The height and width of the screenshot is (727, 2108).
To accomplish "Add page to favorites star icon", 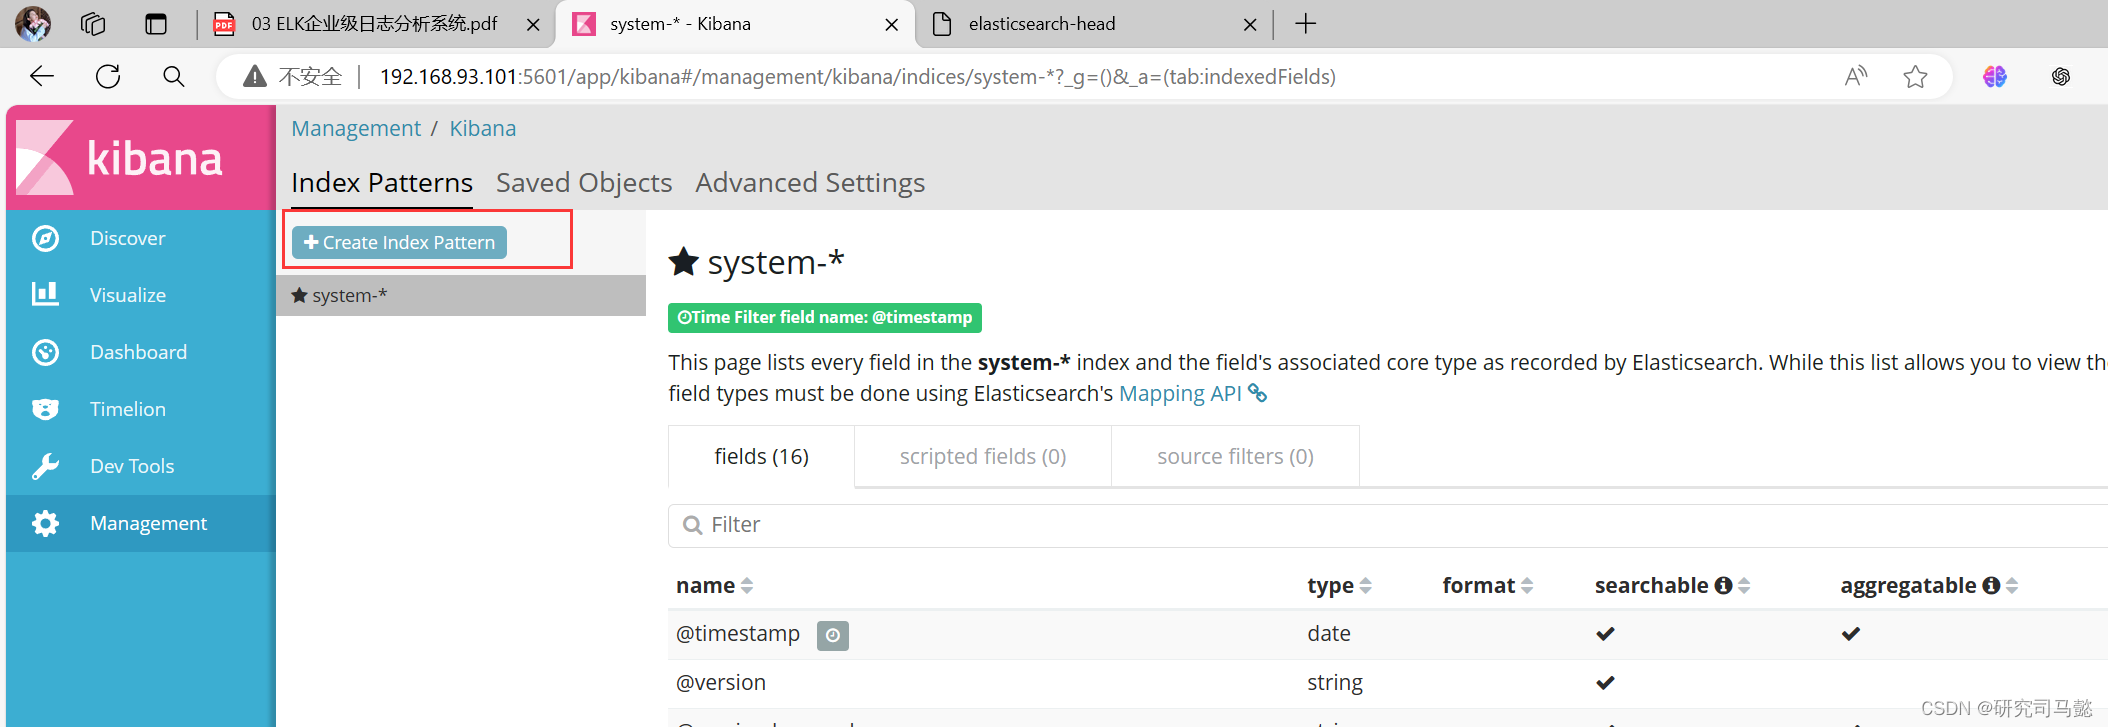I will click(x=1915, y=76).
